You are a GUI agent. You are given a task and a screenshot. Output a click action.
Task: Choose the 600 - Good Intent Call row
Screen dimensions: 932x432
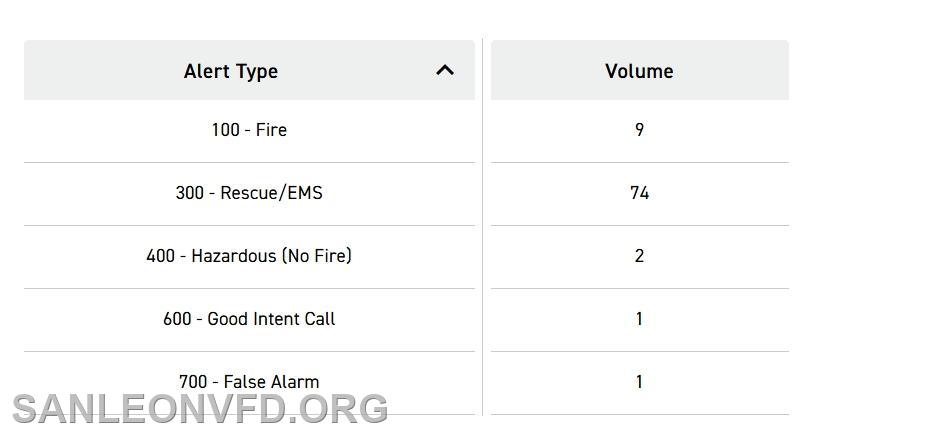tap(249, 320)
